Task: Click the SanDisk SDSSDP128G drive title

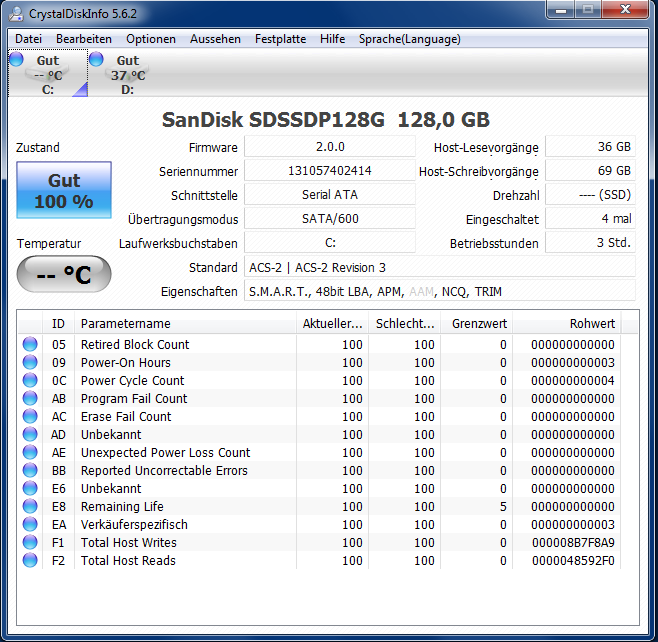Action: pyautogui.click(x=326, y=120)
